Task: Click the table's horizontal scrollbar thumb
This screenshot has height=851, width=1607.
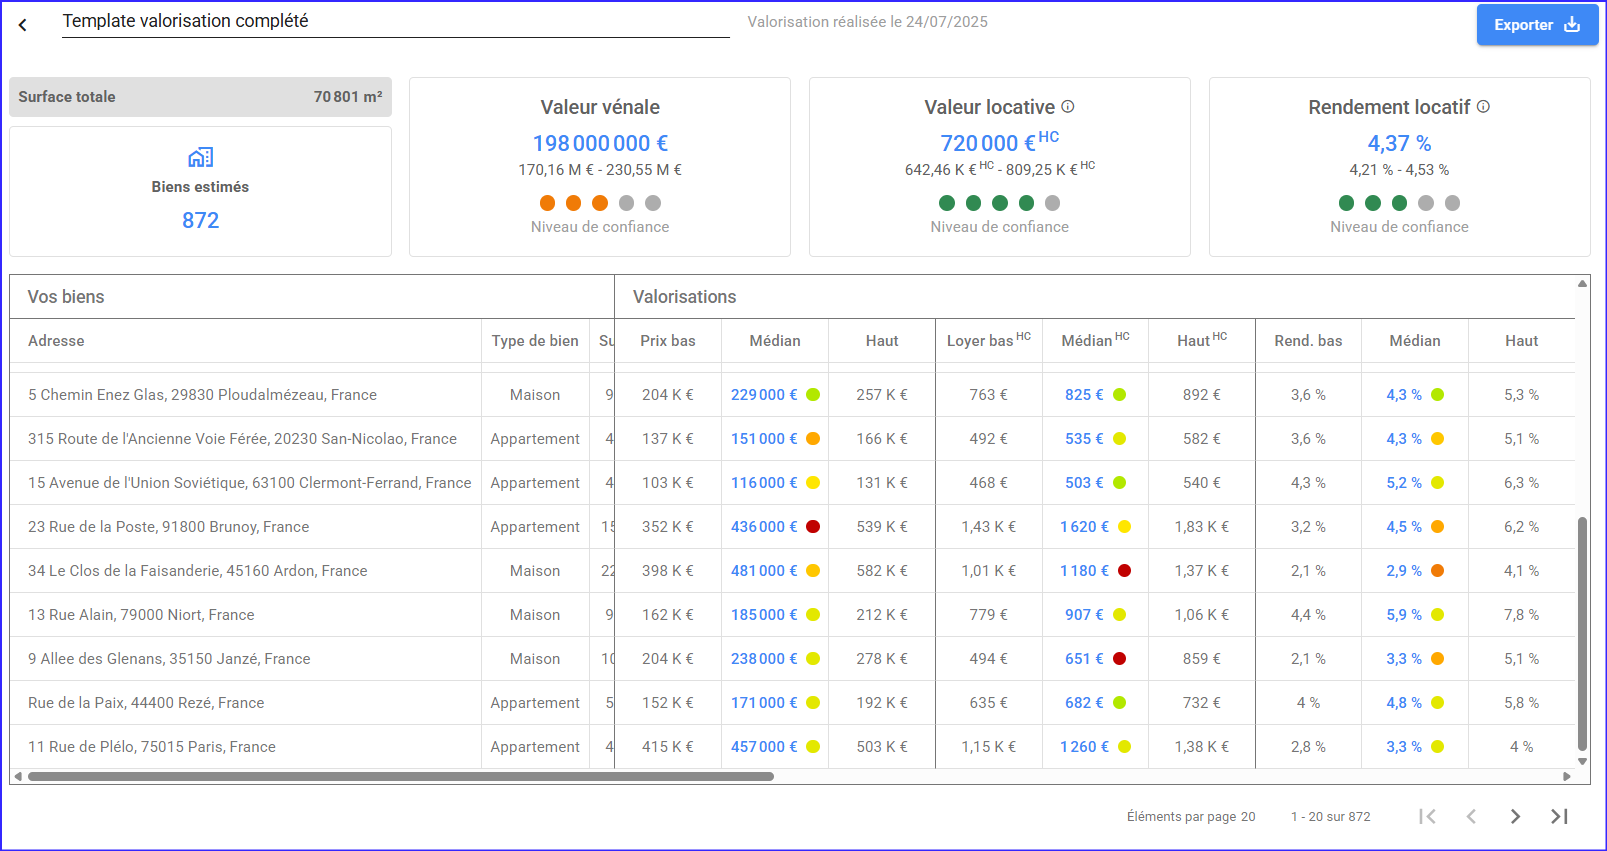Action: coord(401,776)
